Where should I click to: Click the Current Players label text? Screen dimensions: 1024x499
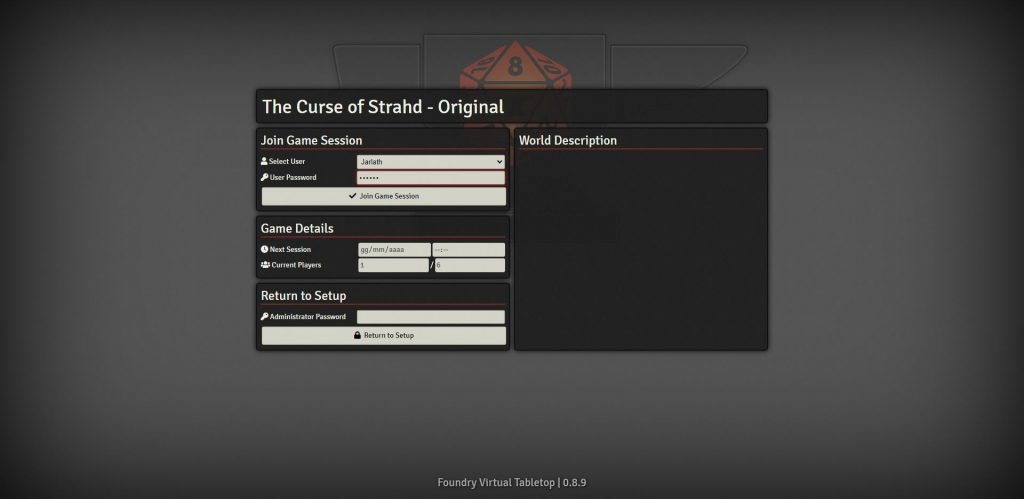click(x=296, y=265)
